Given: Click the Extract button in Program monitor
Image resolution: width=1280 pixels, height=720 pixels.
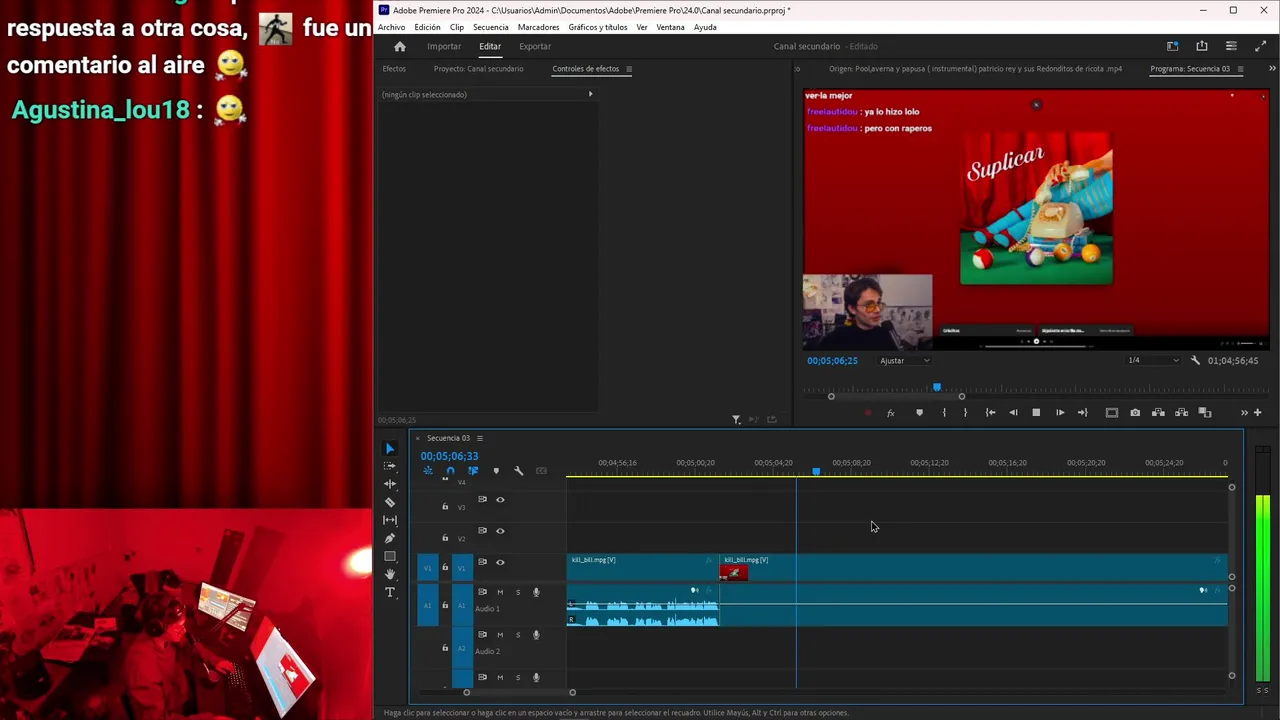Looking at the screenshot, I should pos(1181,413).
